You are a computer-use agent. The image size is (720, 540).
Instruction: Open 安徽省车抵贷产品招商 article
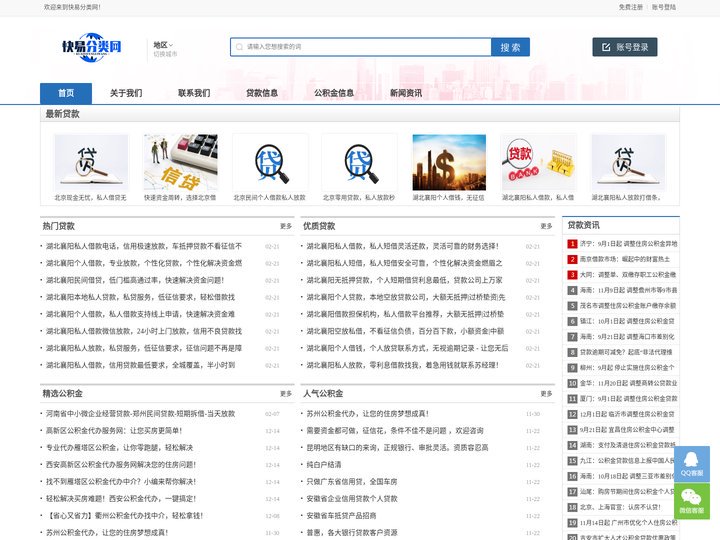coord(341,516)
